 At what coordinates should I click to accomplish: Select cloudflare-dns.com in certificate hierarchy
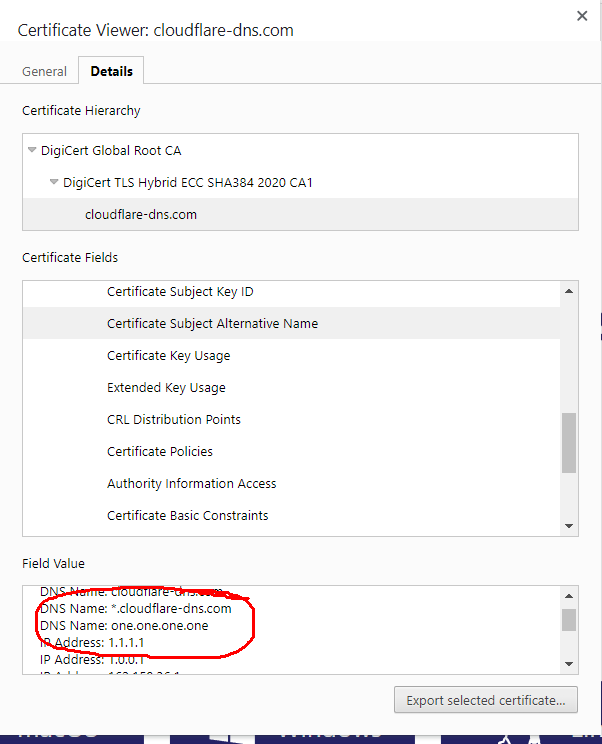click(300, 214)
